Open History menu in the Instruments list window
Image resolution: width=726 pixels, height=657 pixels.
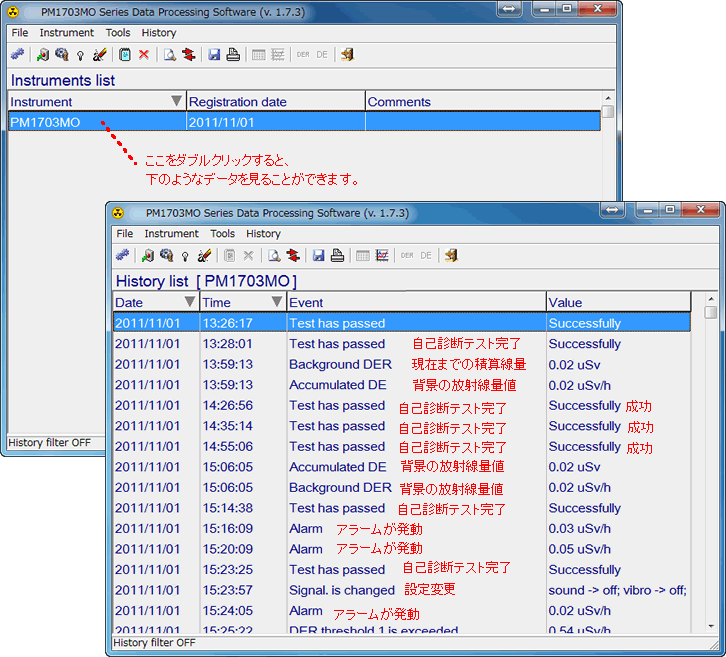click(159, 32)
